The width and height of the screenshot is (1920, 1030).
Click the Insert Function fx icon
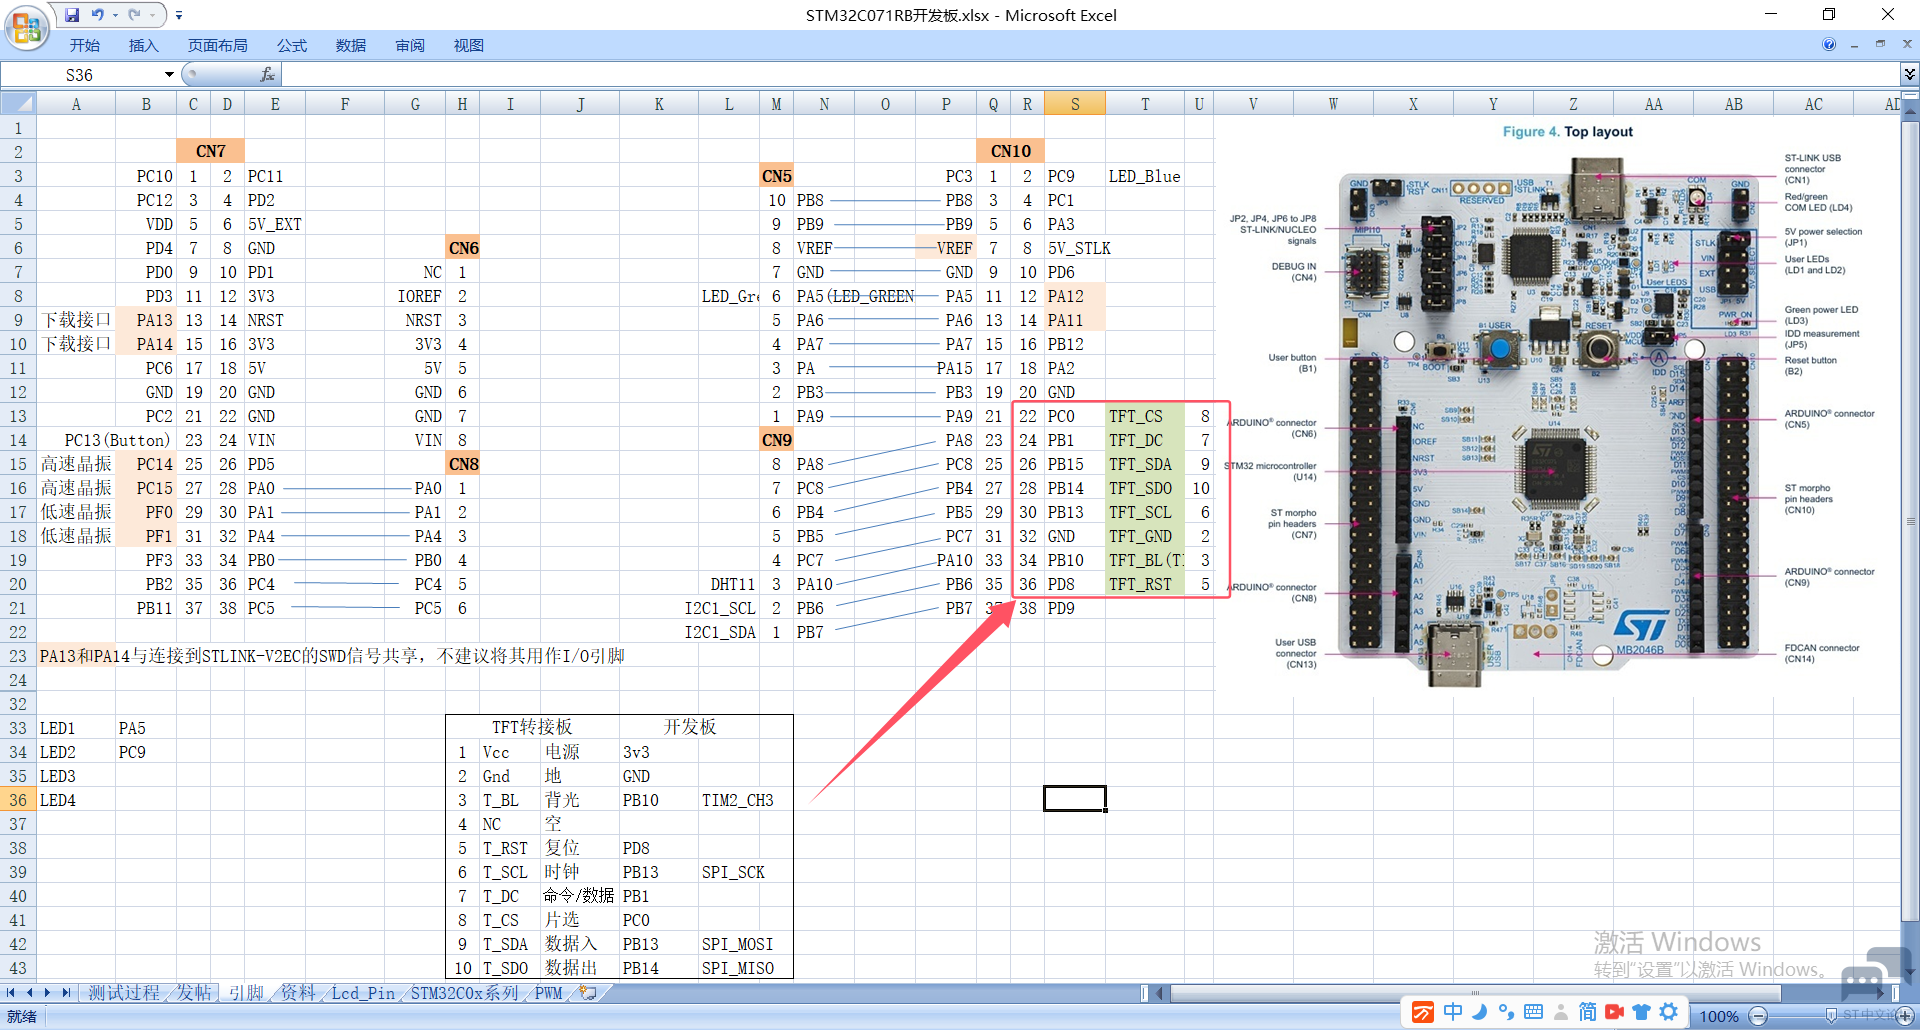[267, 75]
